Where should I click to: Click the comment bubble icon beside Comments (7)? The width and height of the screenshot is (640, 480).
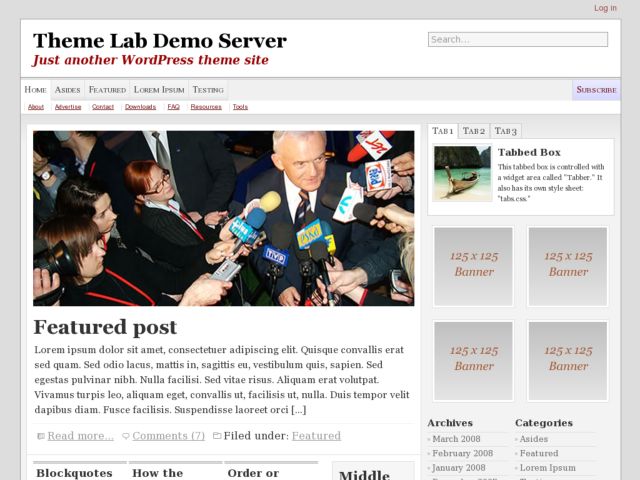(x=126, y=436)
